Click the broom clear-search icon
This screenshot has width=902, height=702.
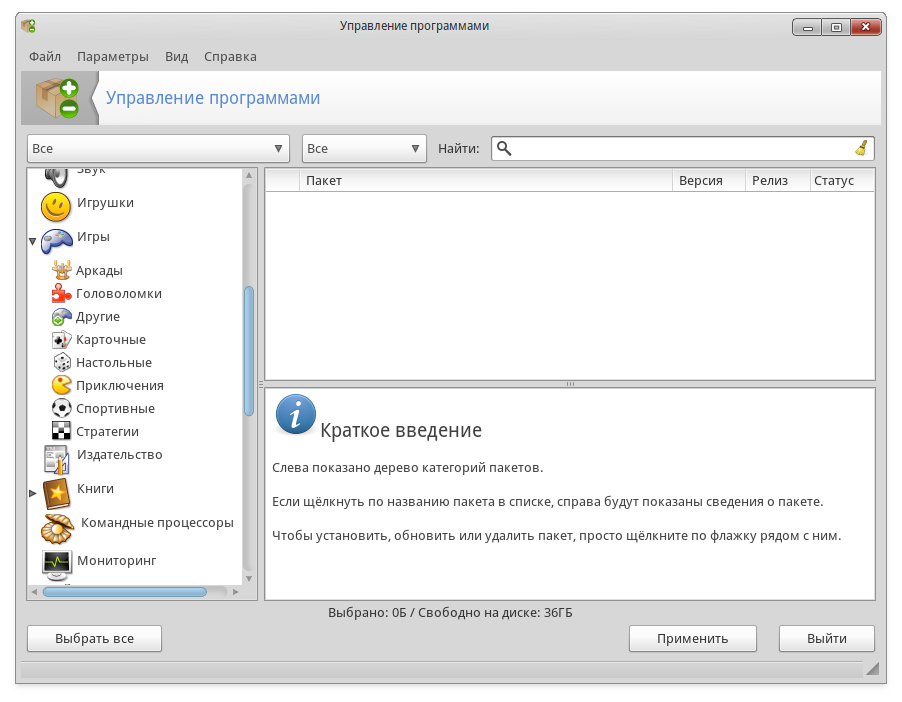(x=861, y=148)
